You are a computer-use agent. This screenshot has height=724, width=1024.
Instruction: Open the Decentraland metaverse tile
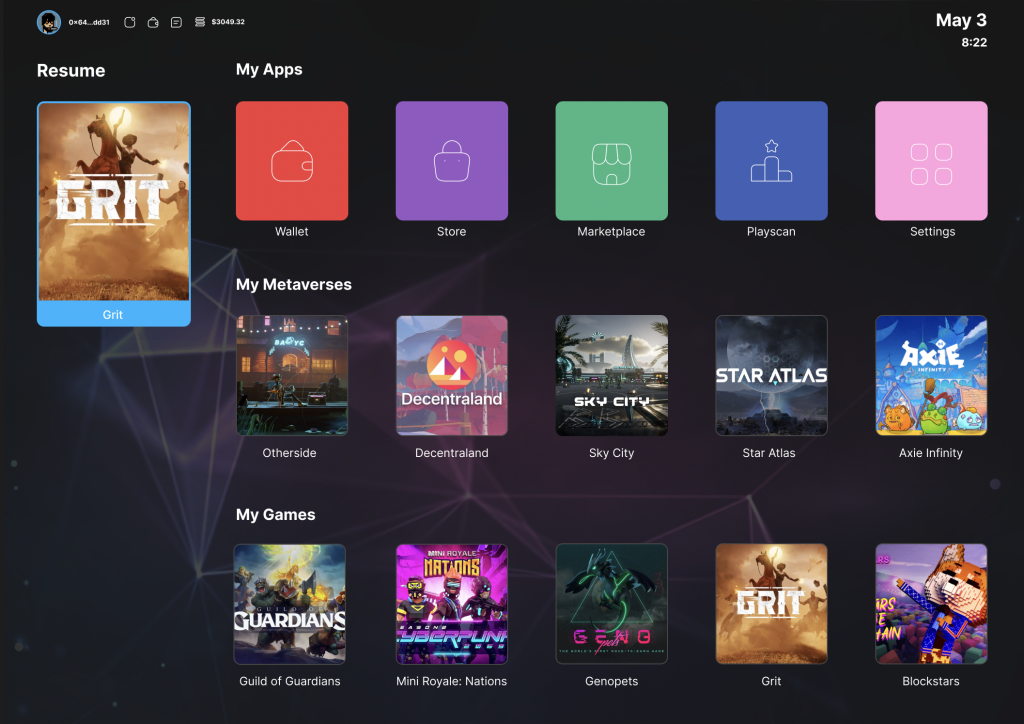point(451,376)
